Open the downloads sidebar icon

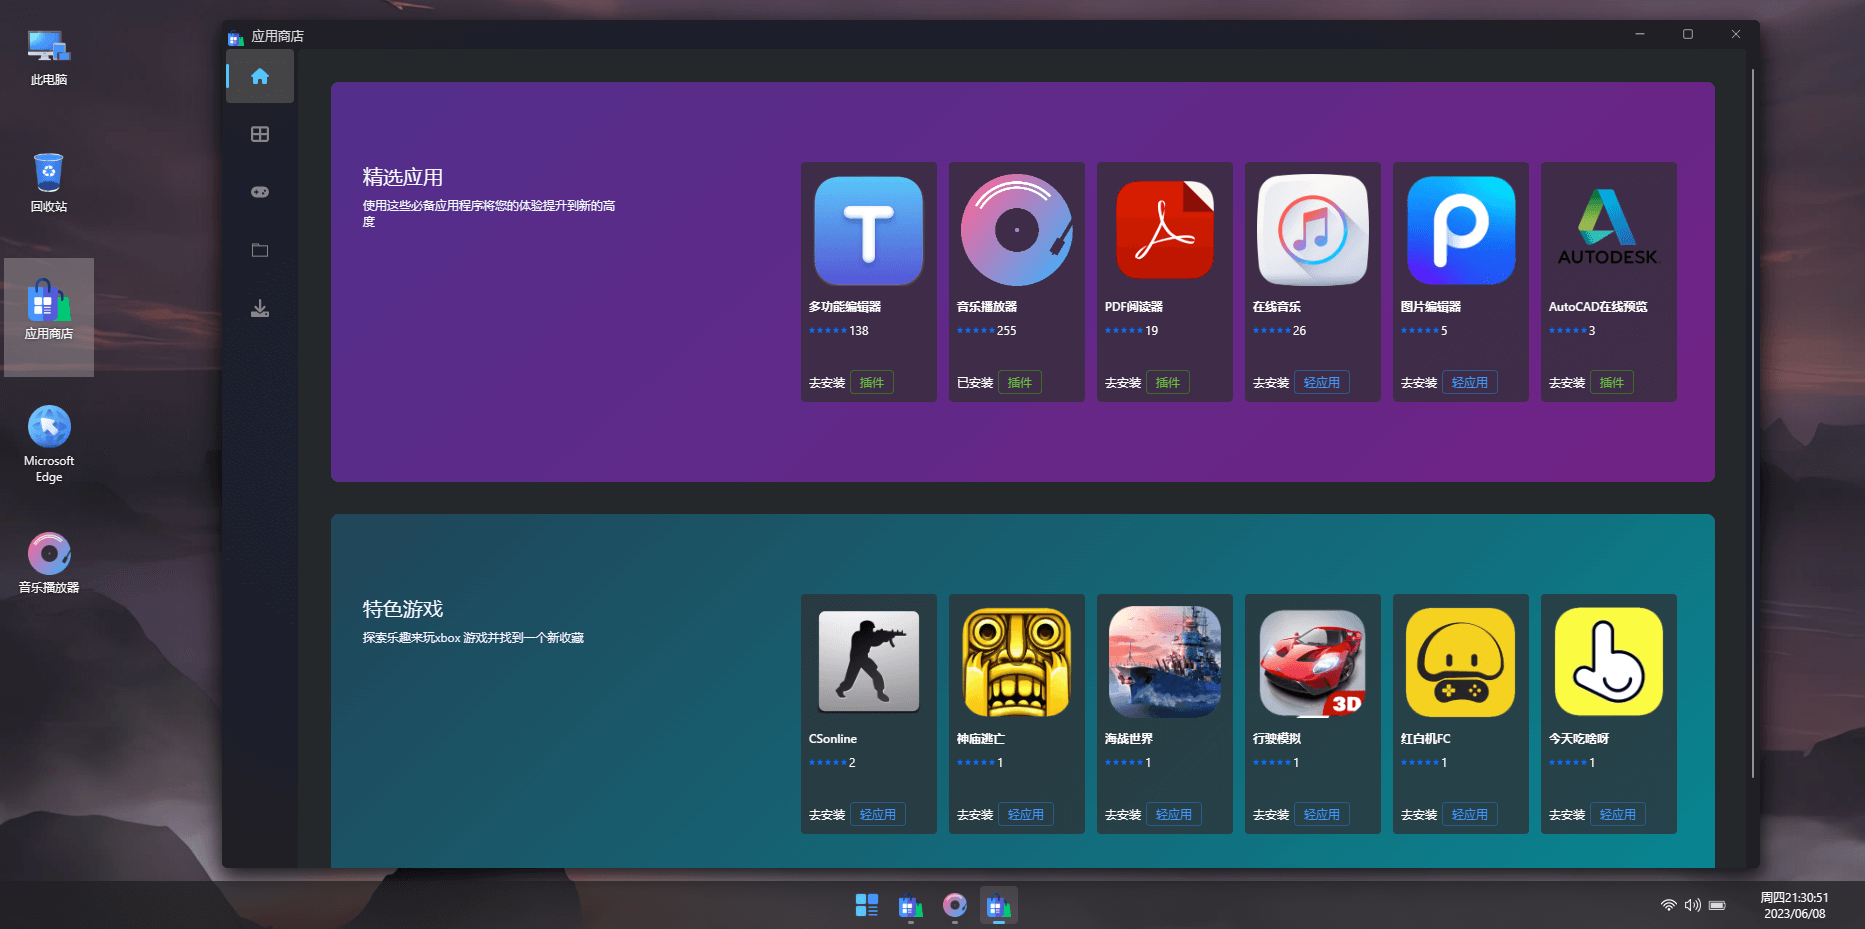(x=260, y=308)
